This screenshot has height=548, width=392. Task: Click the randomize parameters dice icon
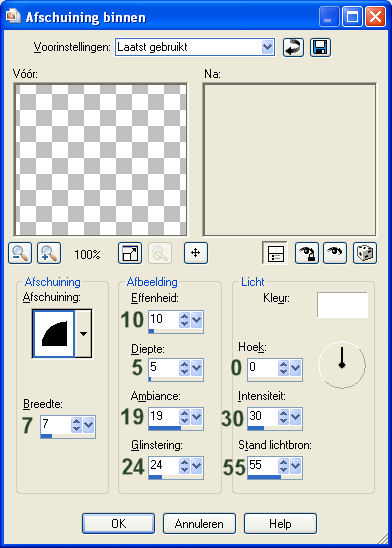coord(365,253)
